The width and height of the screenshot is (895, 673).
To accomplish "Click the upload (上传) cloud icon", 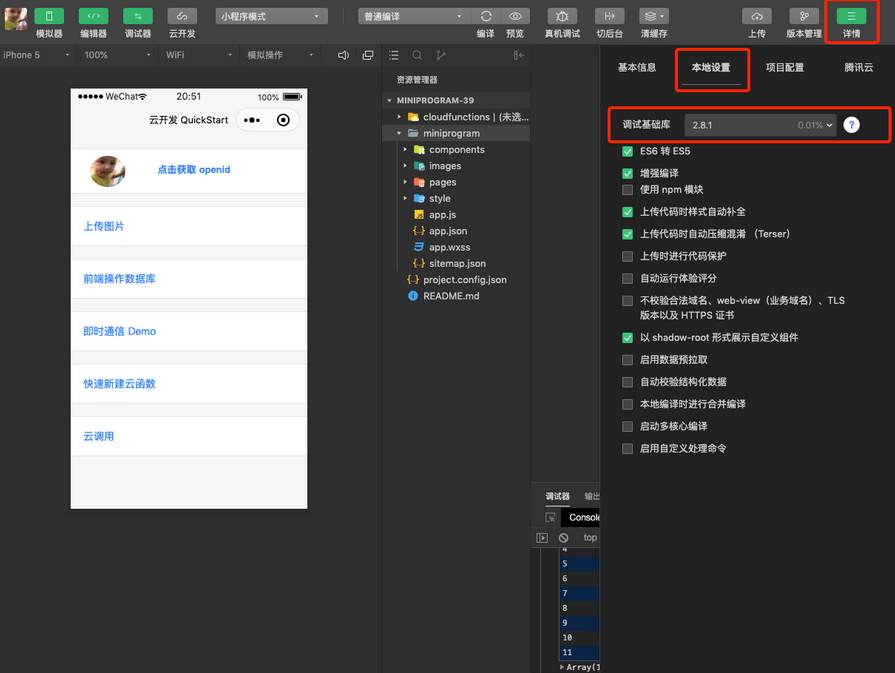I will coord(757,17).
